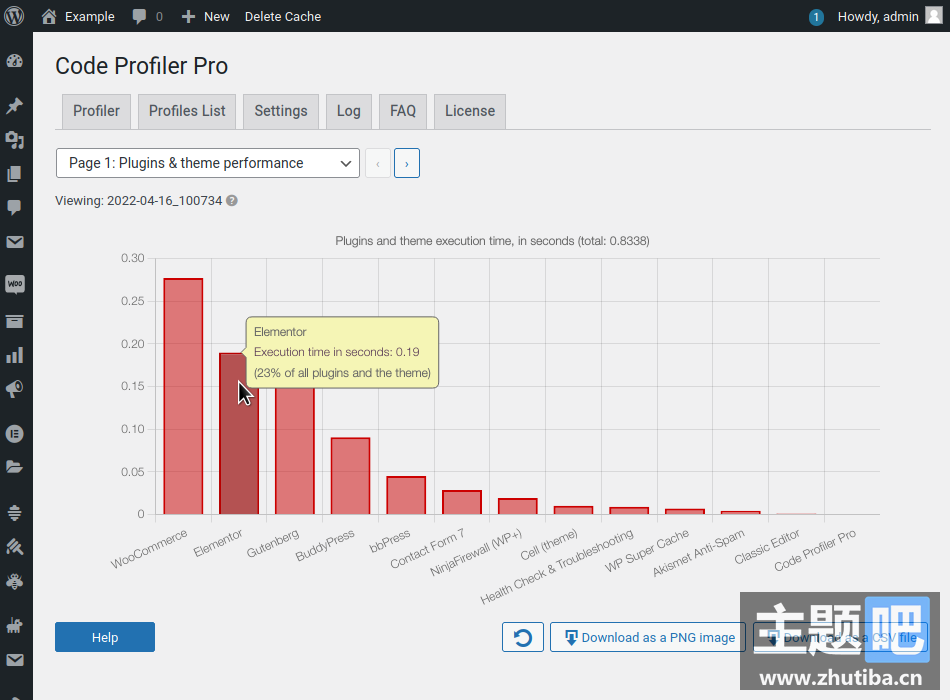Open the Dashboard from the sidebar
The width and height of the screenshot is (950, 700).
[x=15, y=61]
